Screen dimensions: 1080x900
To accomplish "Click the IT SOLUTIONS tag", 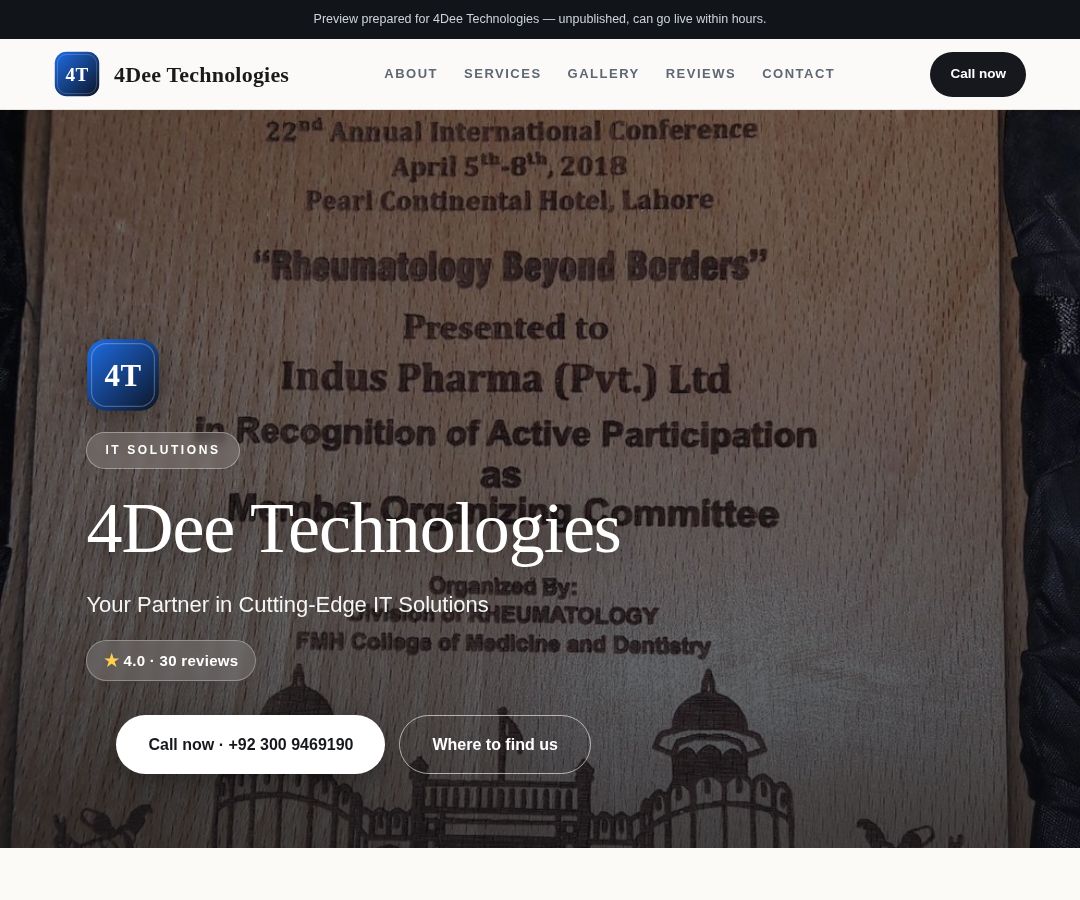I will tap(163, 450).
